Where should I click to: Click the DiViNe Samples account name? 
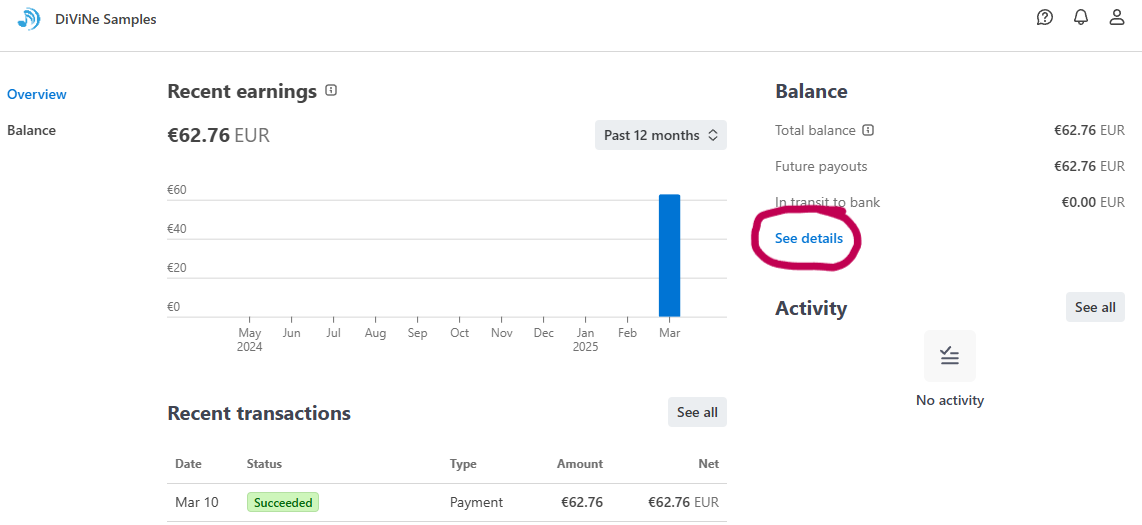[x=106, y=19]
